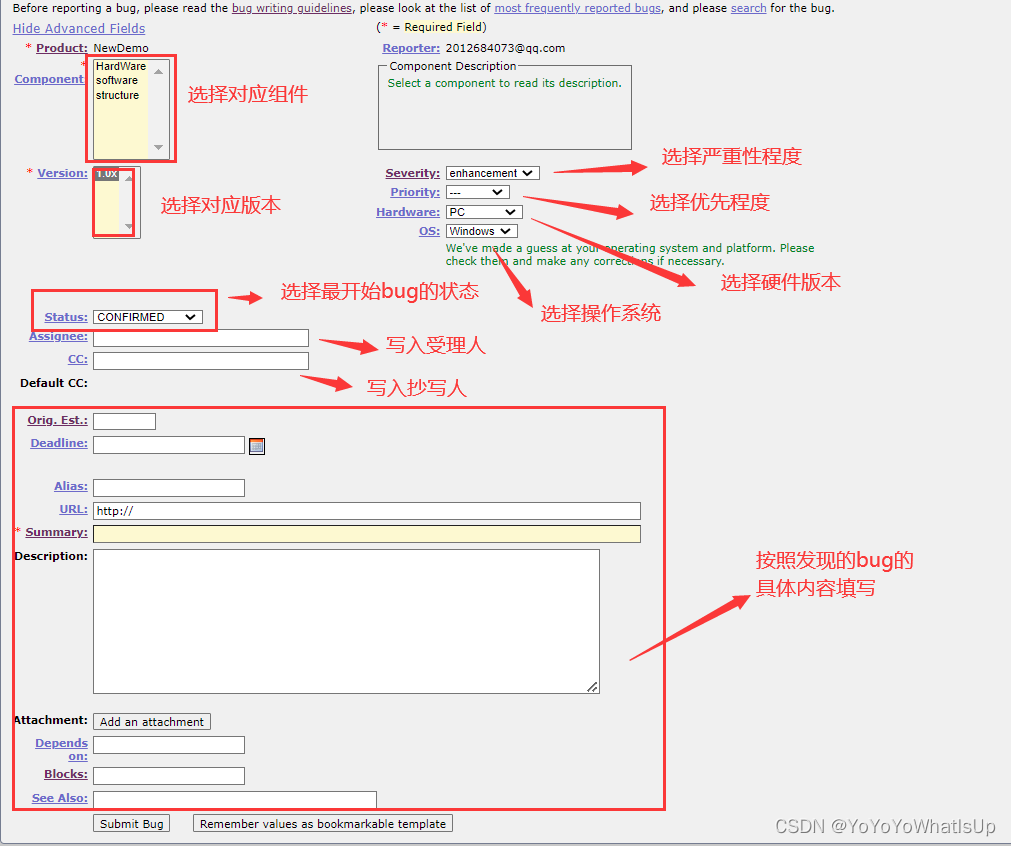The image size is (1011, 846).
Task: Focus the Deadline date field
Action: (169, 445)
